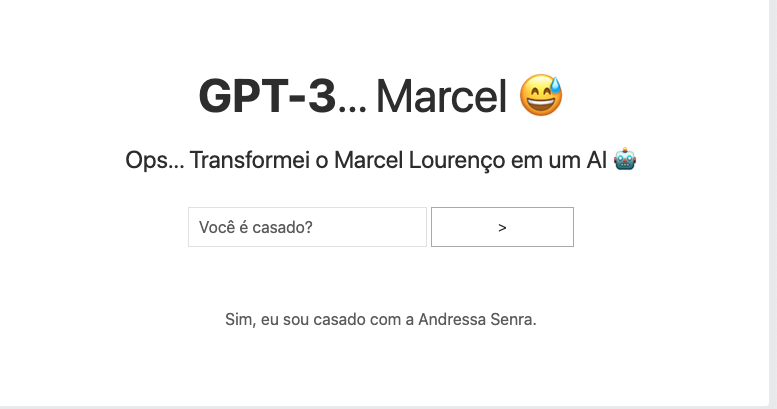Click the word 'Marcel' in the subtitle
Viewport: 777px width, 409px height.
pos(369,160)
